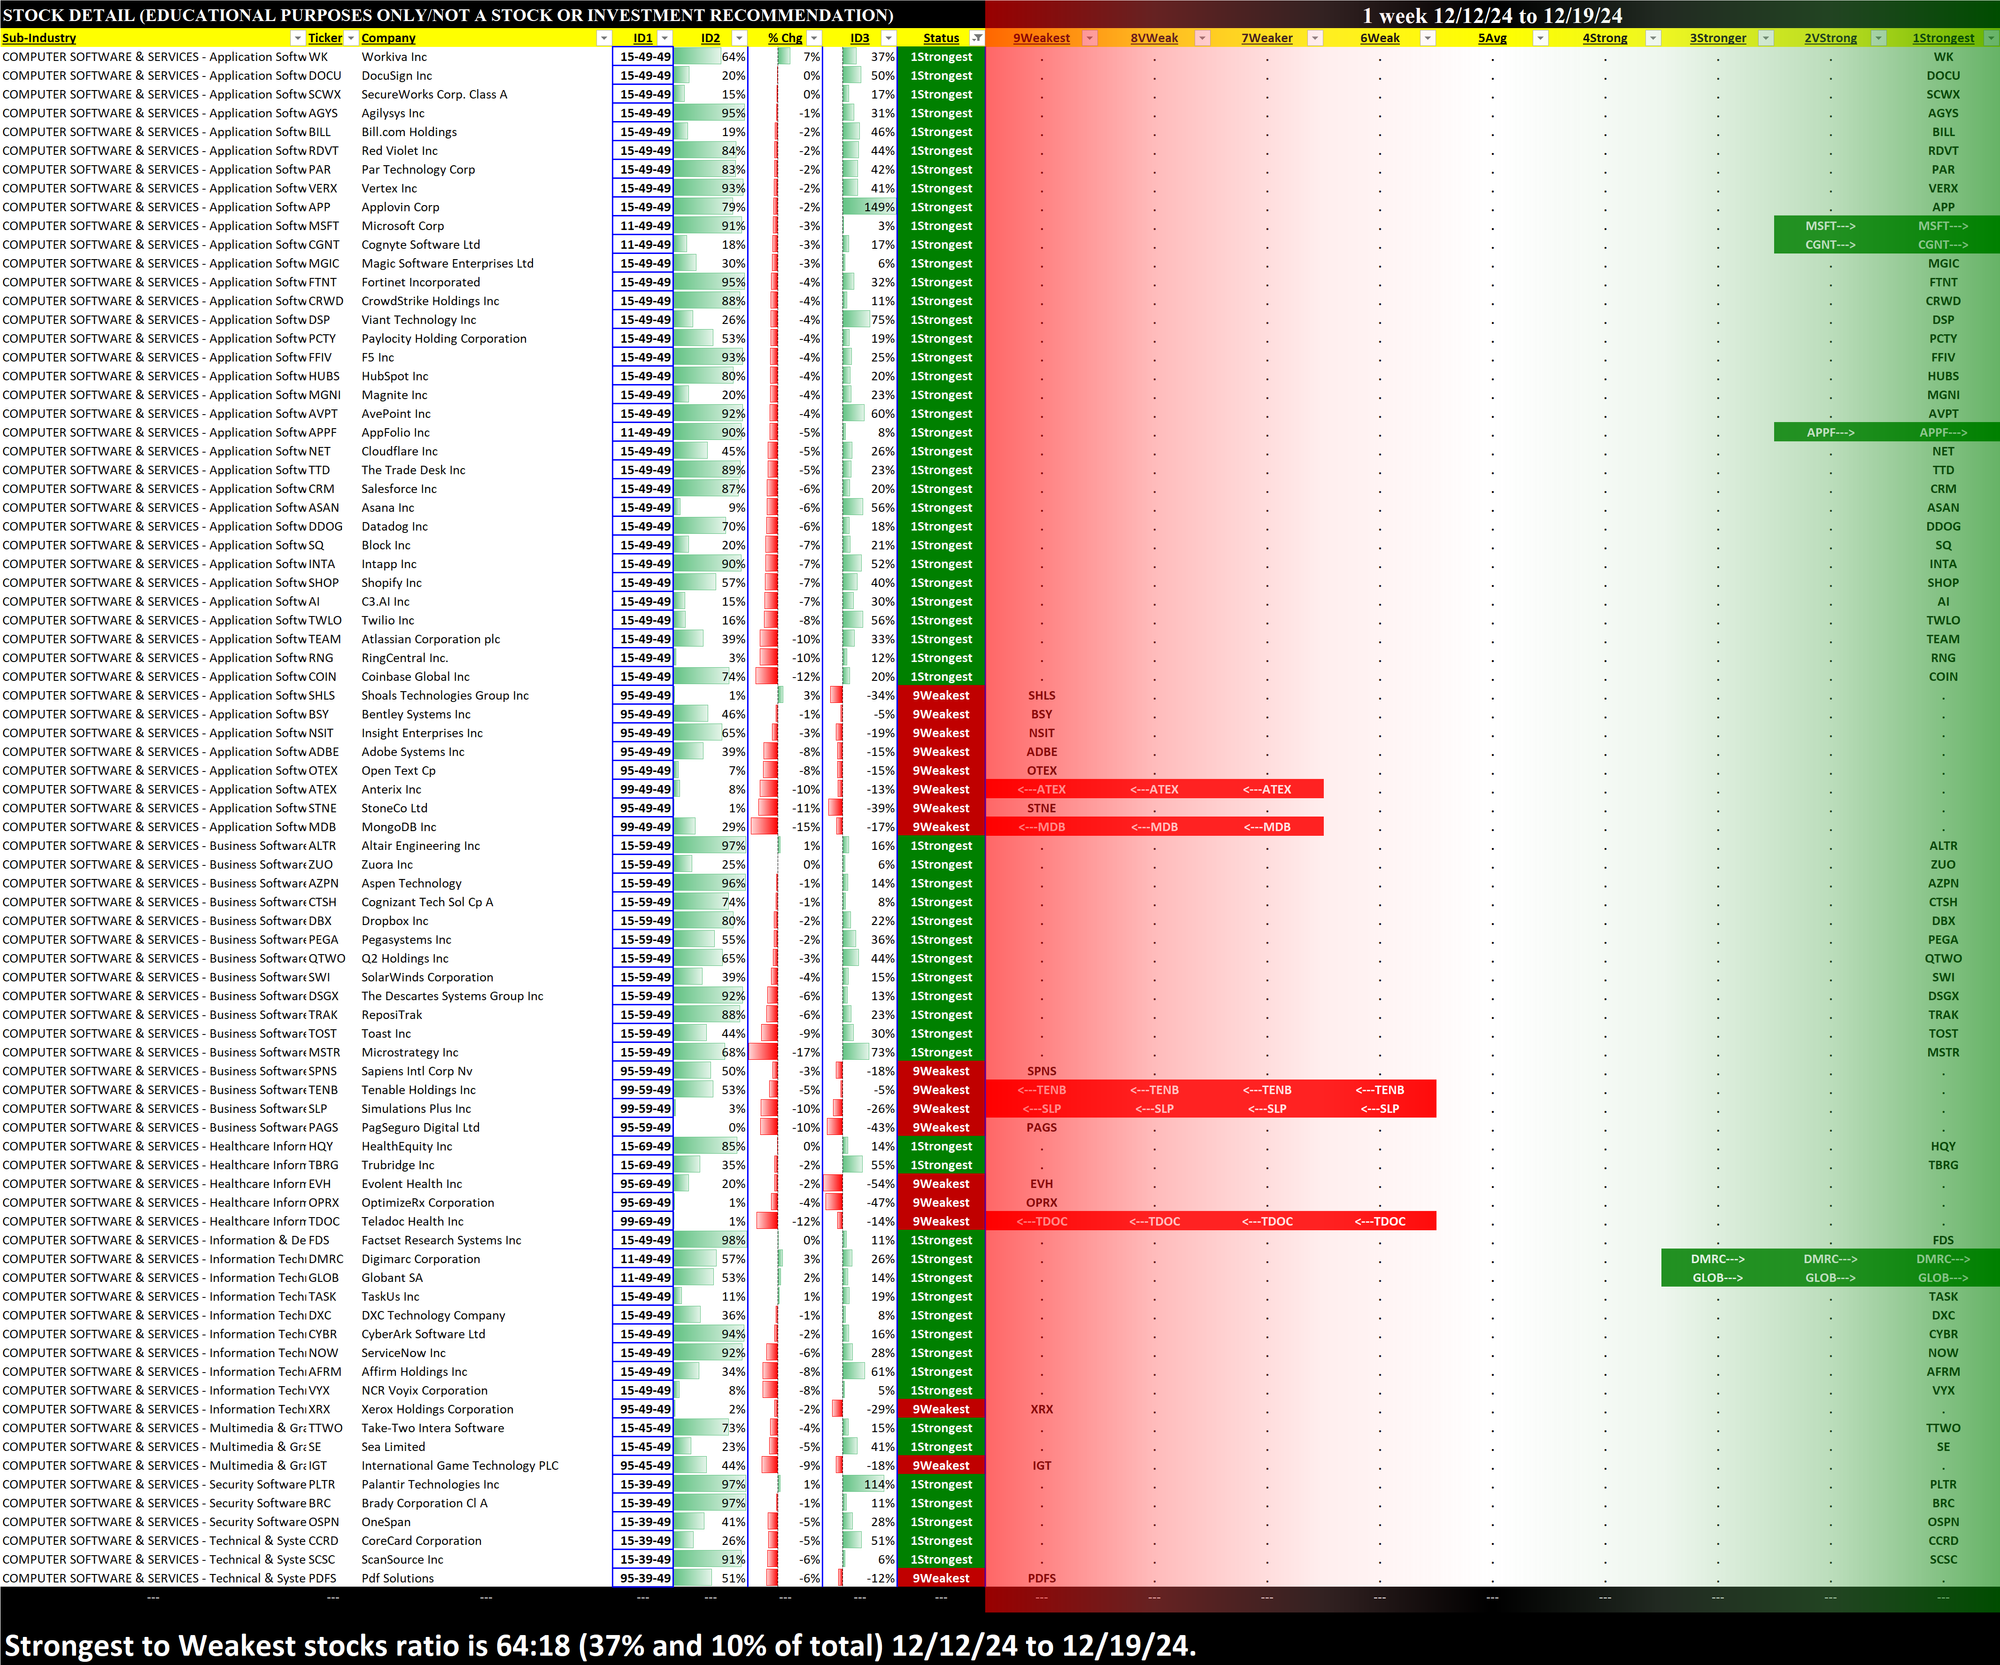Click the red 9Weakest status cell for Adobe

940,752
